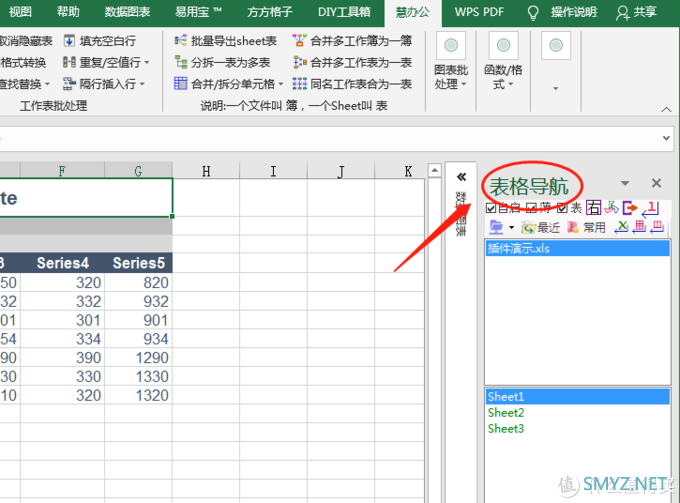Click 批量导出sheet表 export icon
The image size is (680, 503).
click(x=180, y=41)
